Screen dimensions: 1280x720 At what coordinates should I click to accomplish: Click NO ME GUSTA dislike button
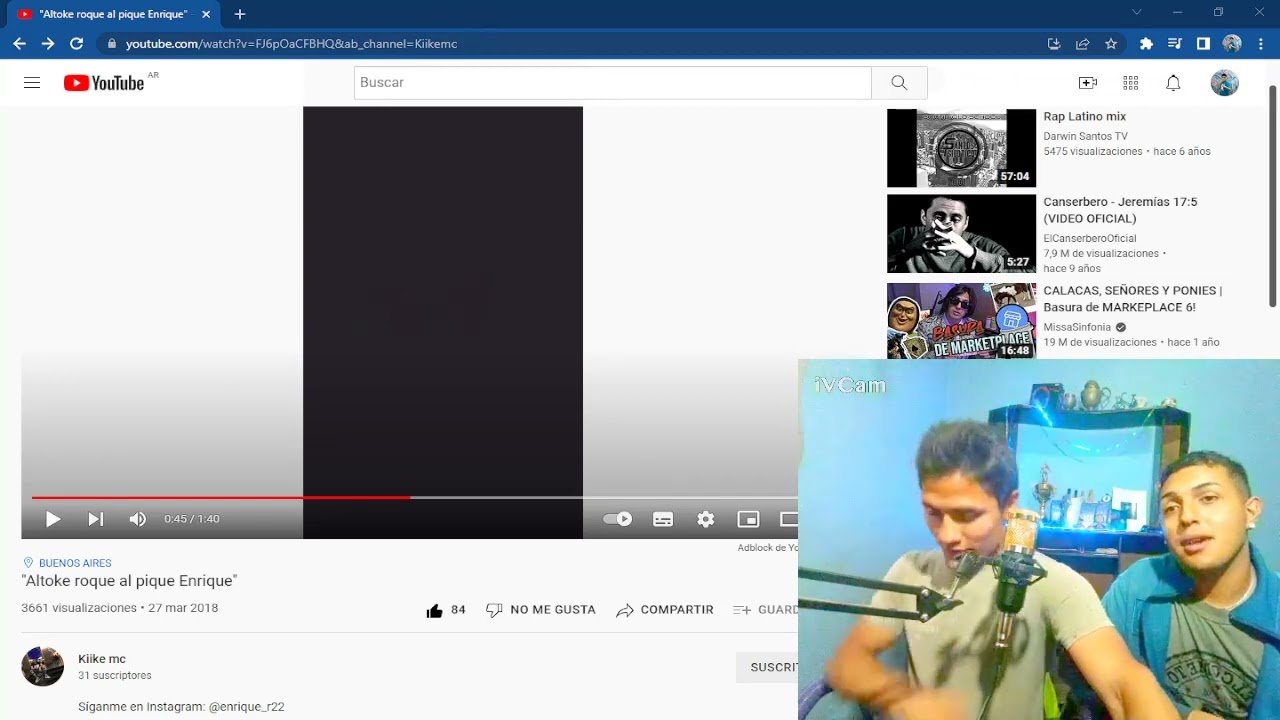pyautogui.click(x=540, y=610)
